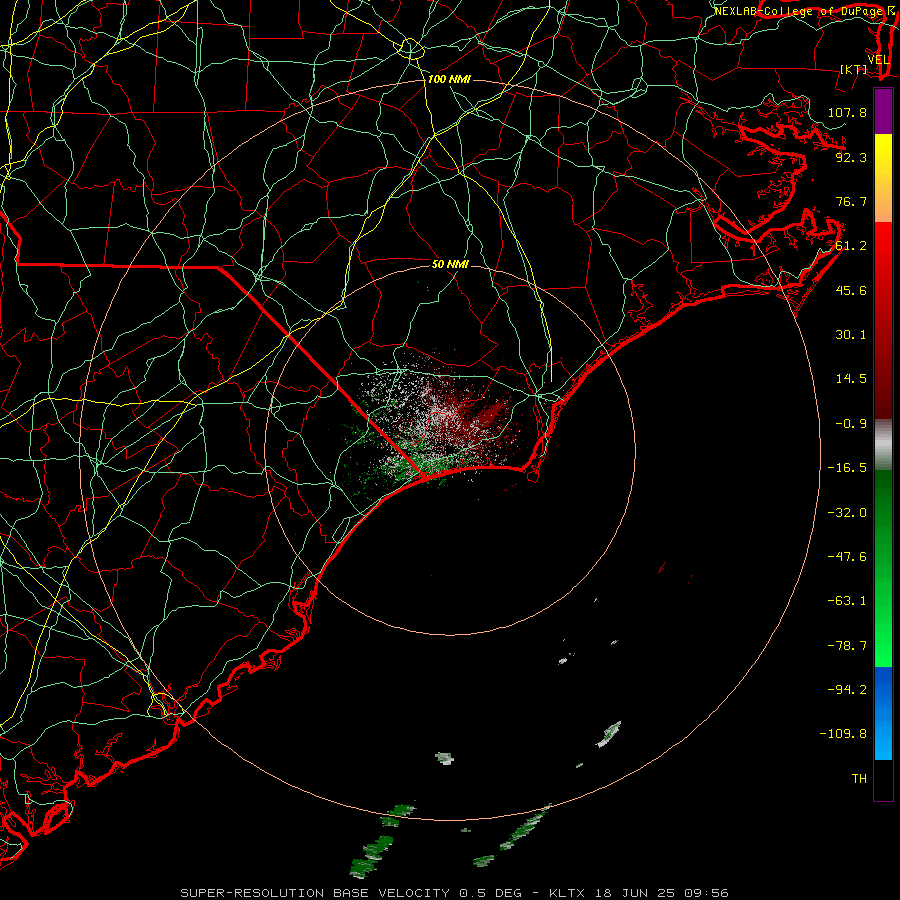Click the -78.7 legend value

[x=847, y=646]
